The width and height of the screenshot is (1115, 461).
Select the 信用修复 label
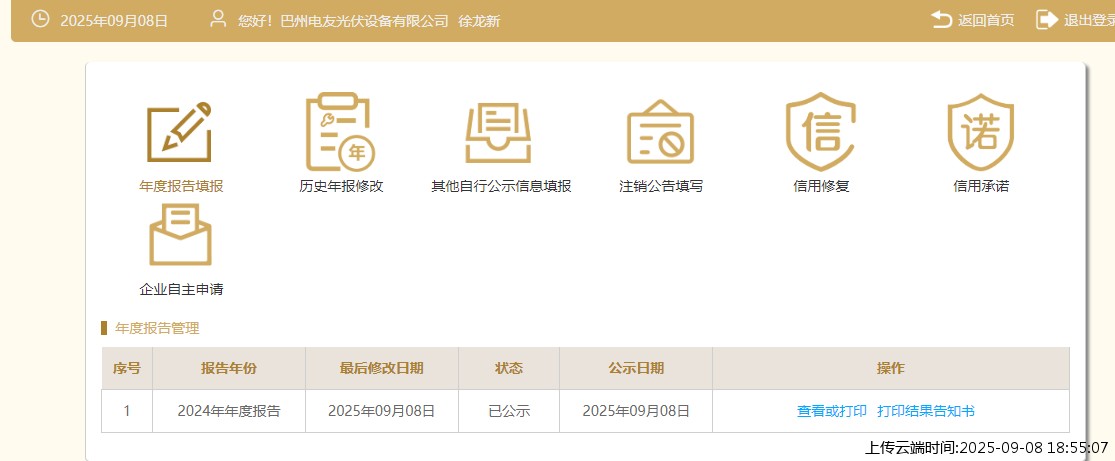[821, 187]
